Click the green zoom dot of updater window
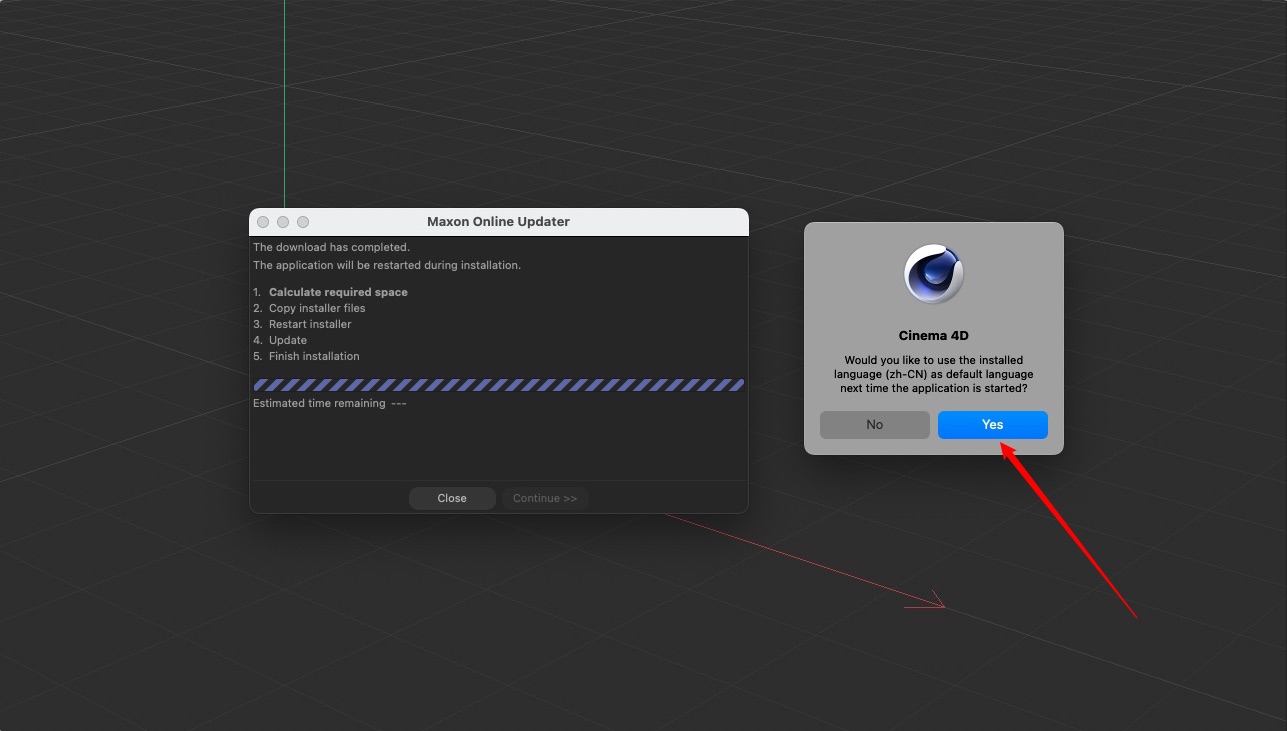This screenshot has height=731, width=1287. (303, 222)
